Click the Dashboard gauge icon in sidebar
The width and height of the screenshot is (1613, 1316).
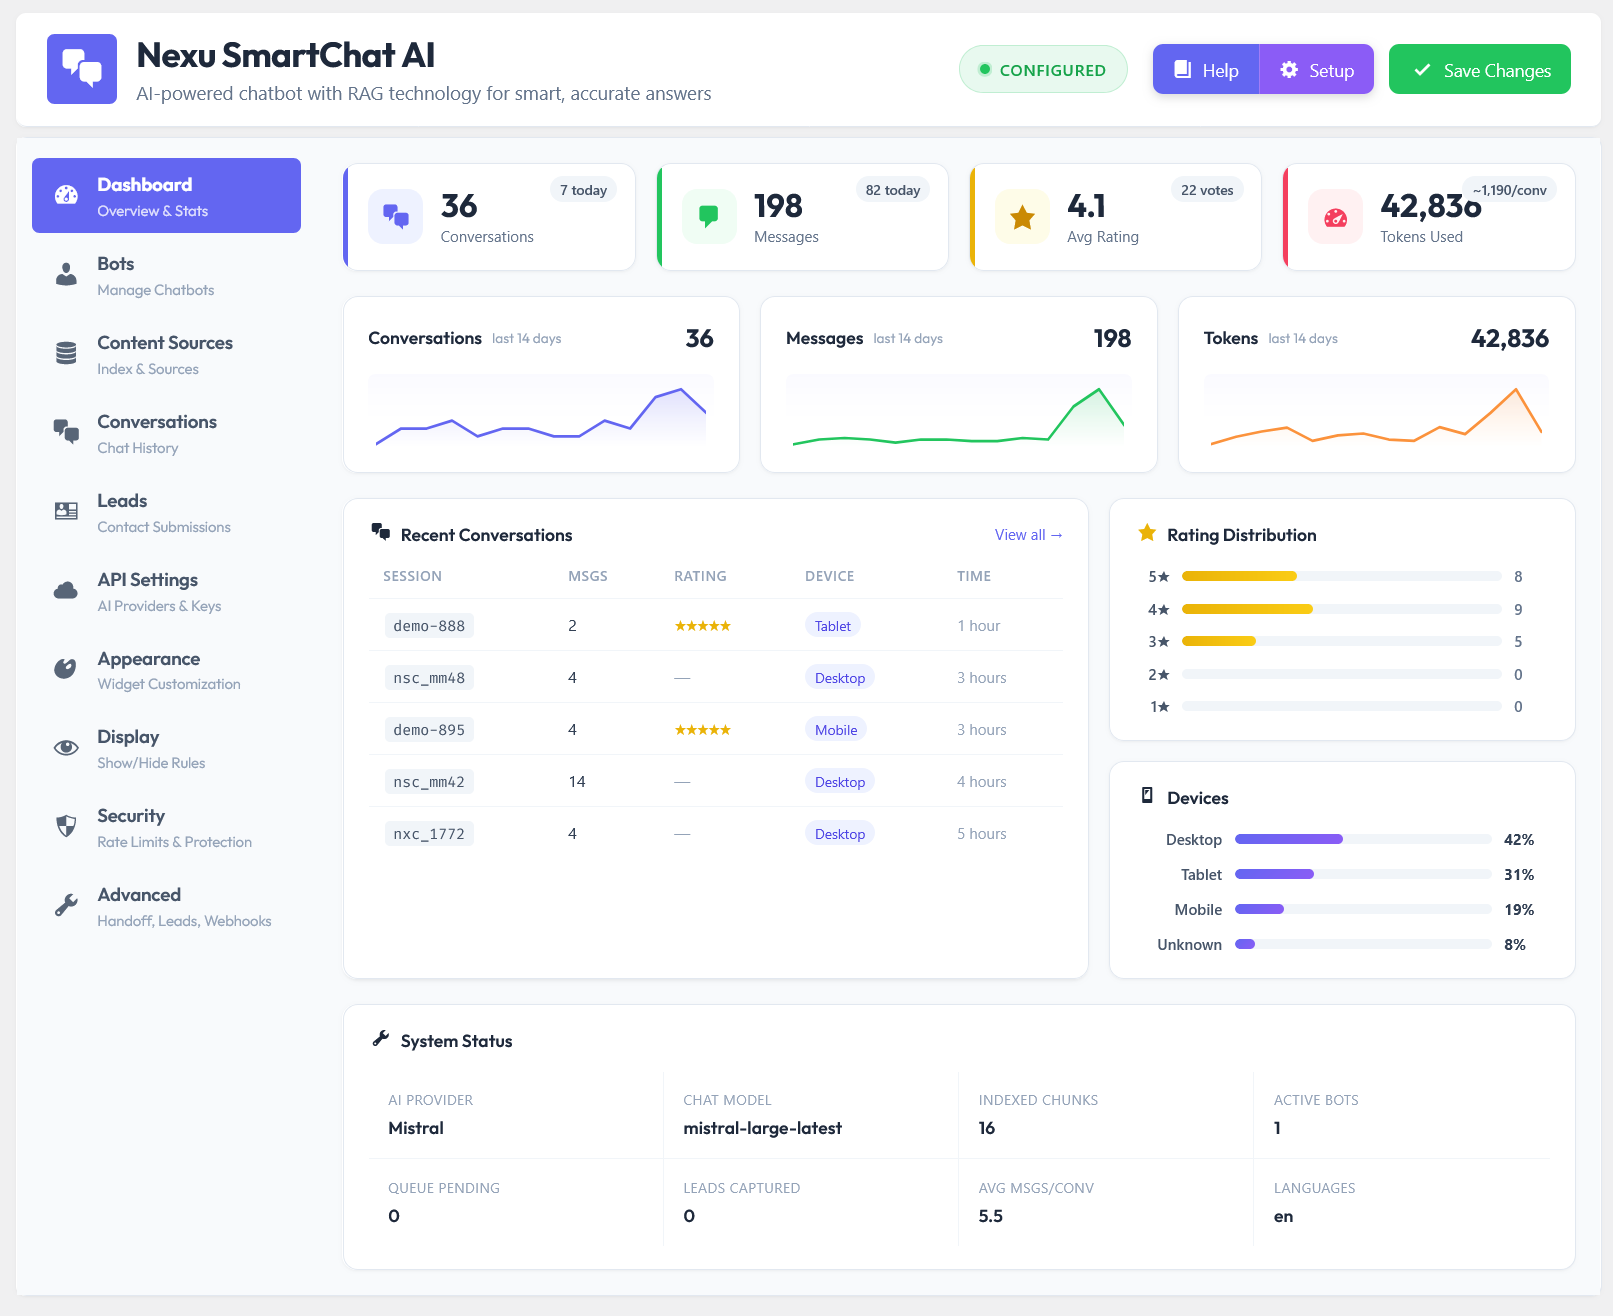(66, 195)
